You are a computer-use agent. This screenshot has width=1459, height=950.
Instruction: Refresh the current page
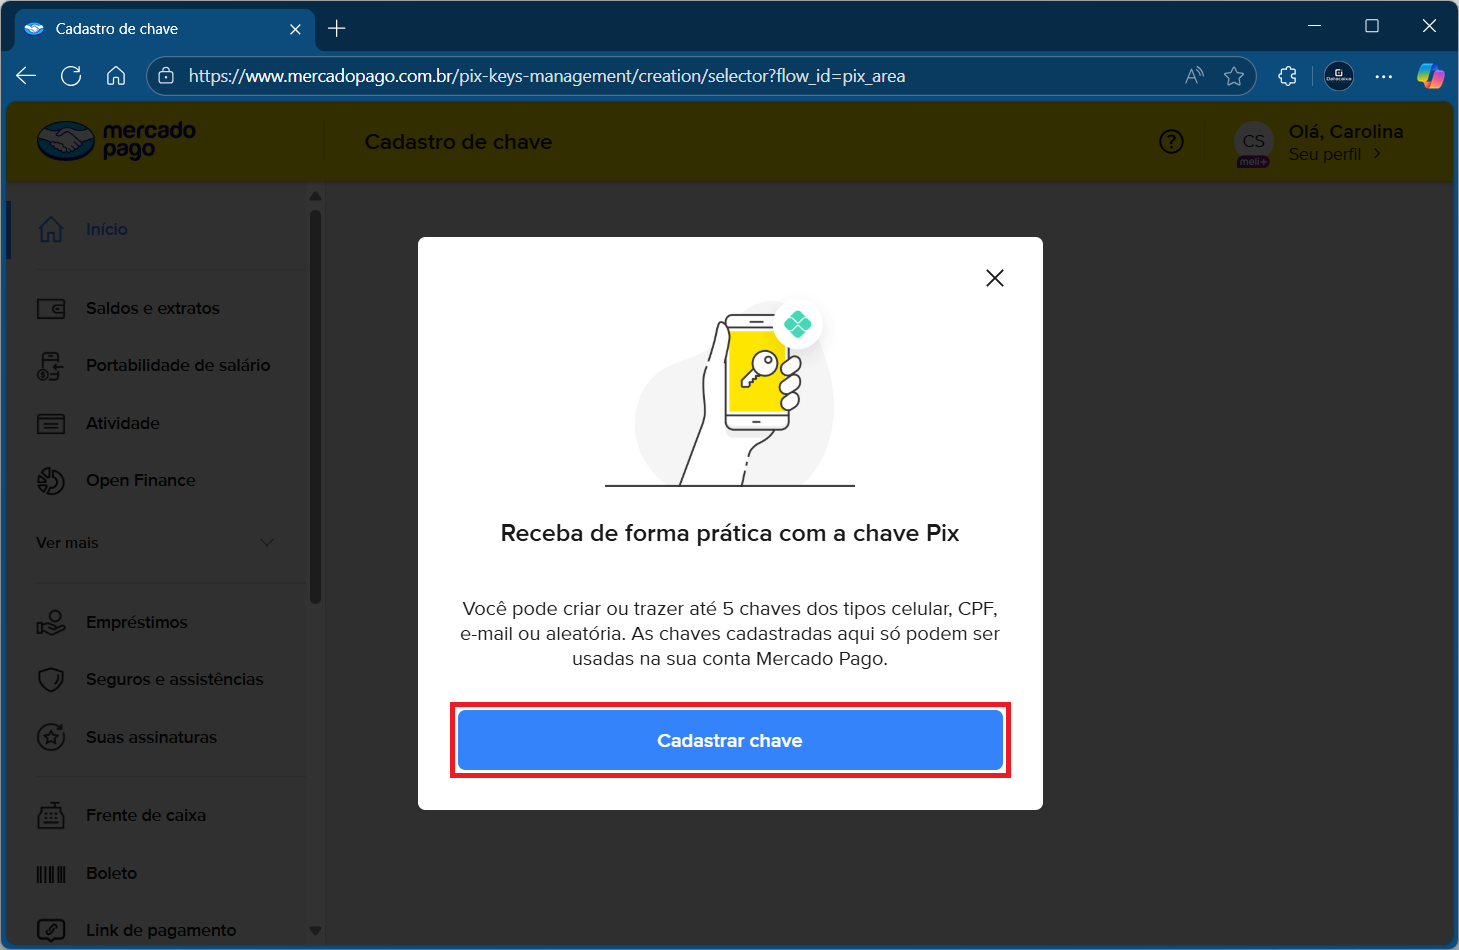[x=71, y=76]
